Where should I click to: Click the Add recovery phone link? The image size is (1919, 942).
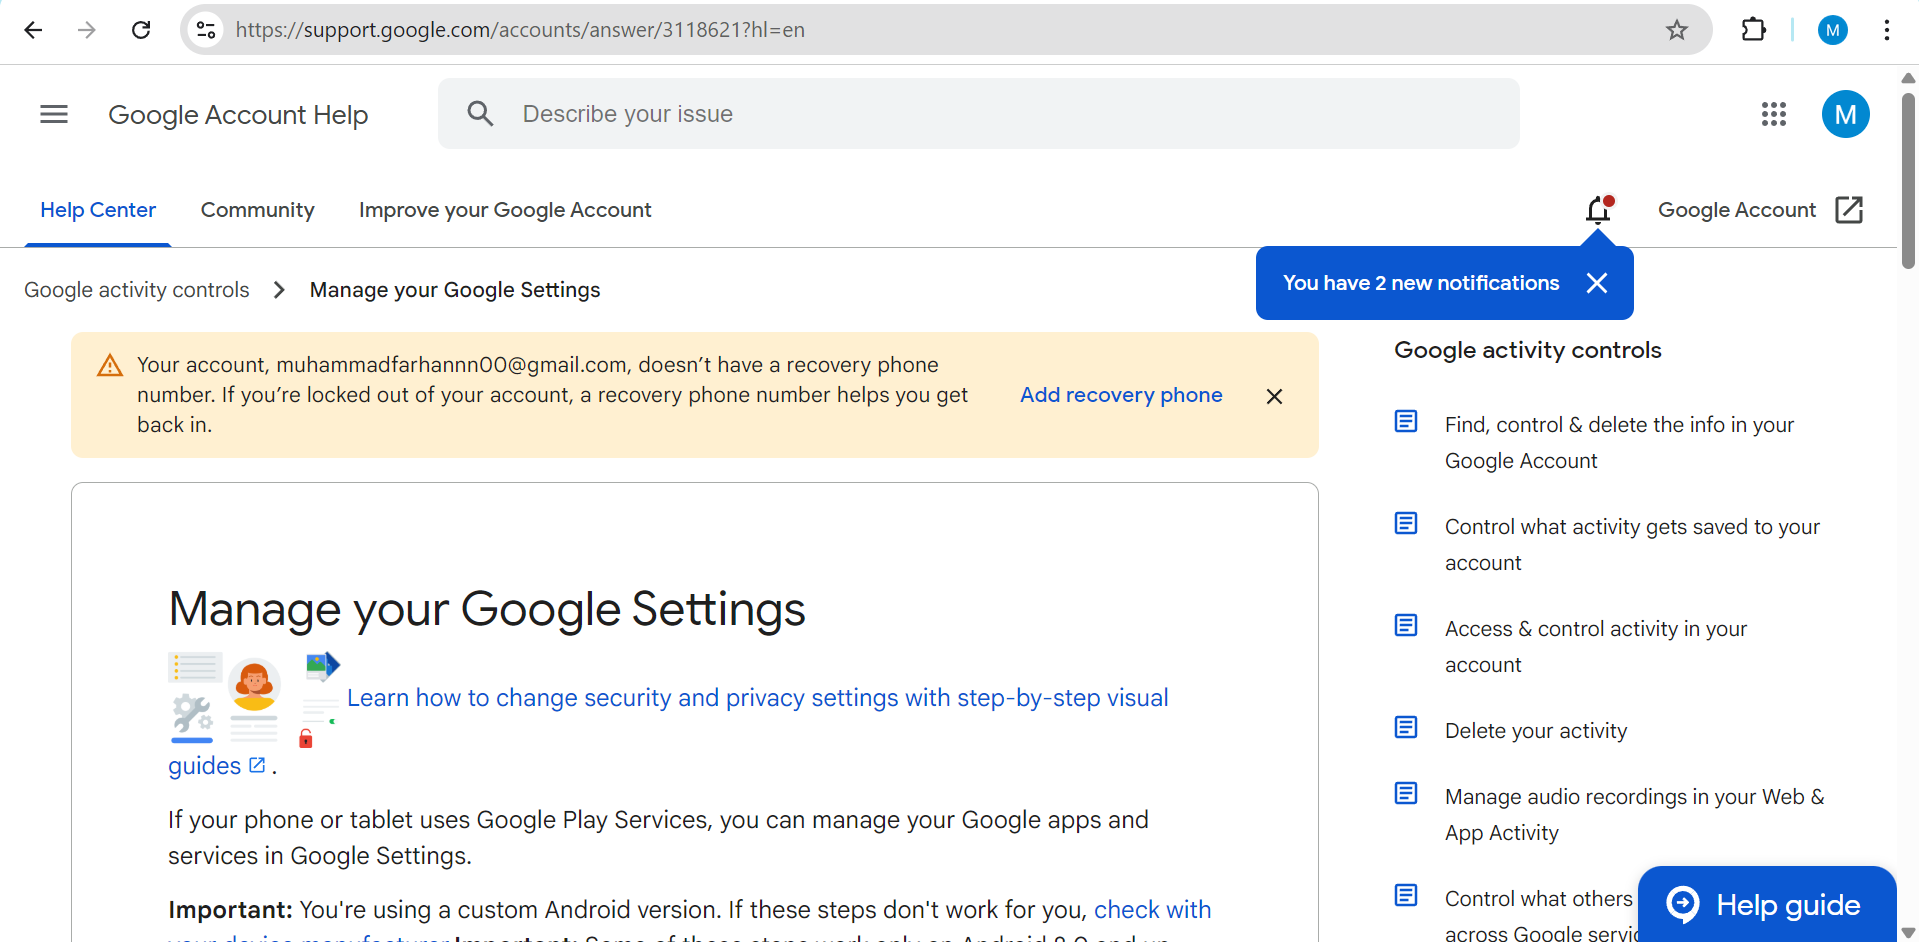[1120, 395]
